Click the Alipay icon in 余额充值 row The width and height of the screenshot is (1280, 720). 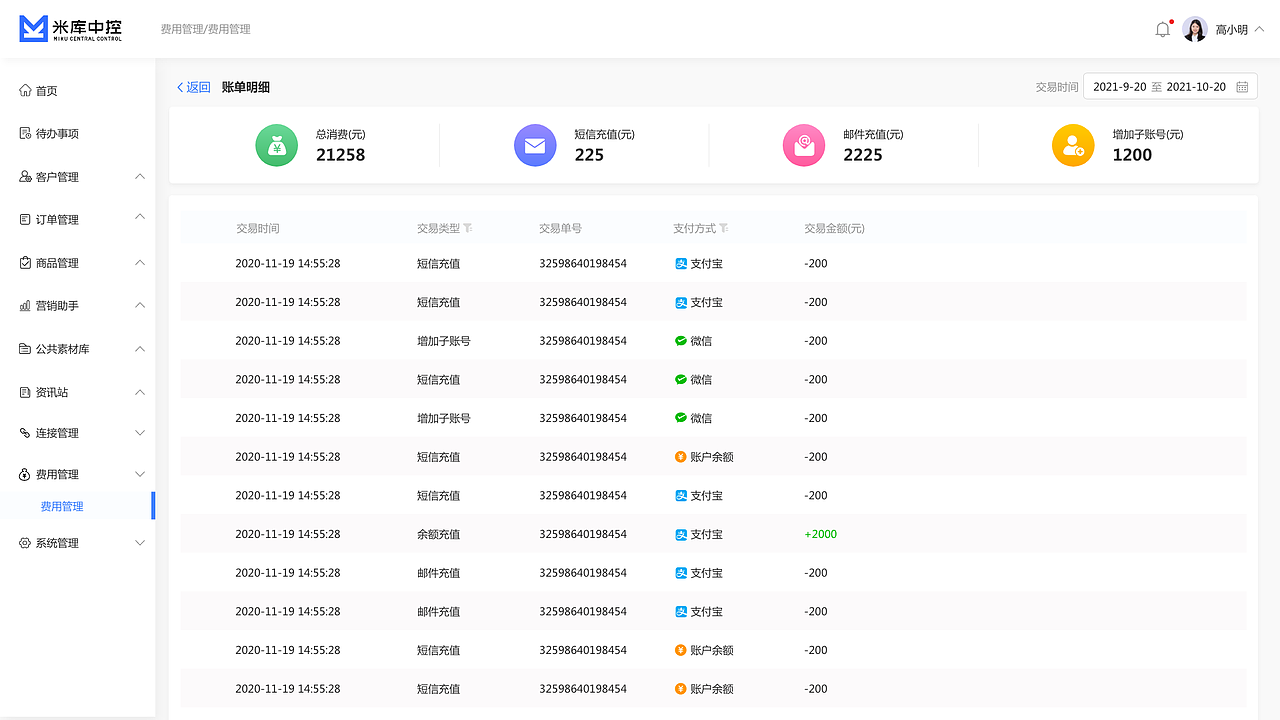point(681,535)
